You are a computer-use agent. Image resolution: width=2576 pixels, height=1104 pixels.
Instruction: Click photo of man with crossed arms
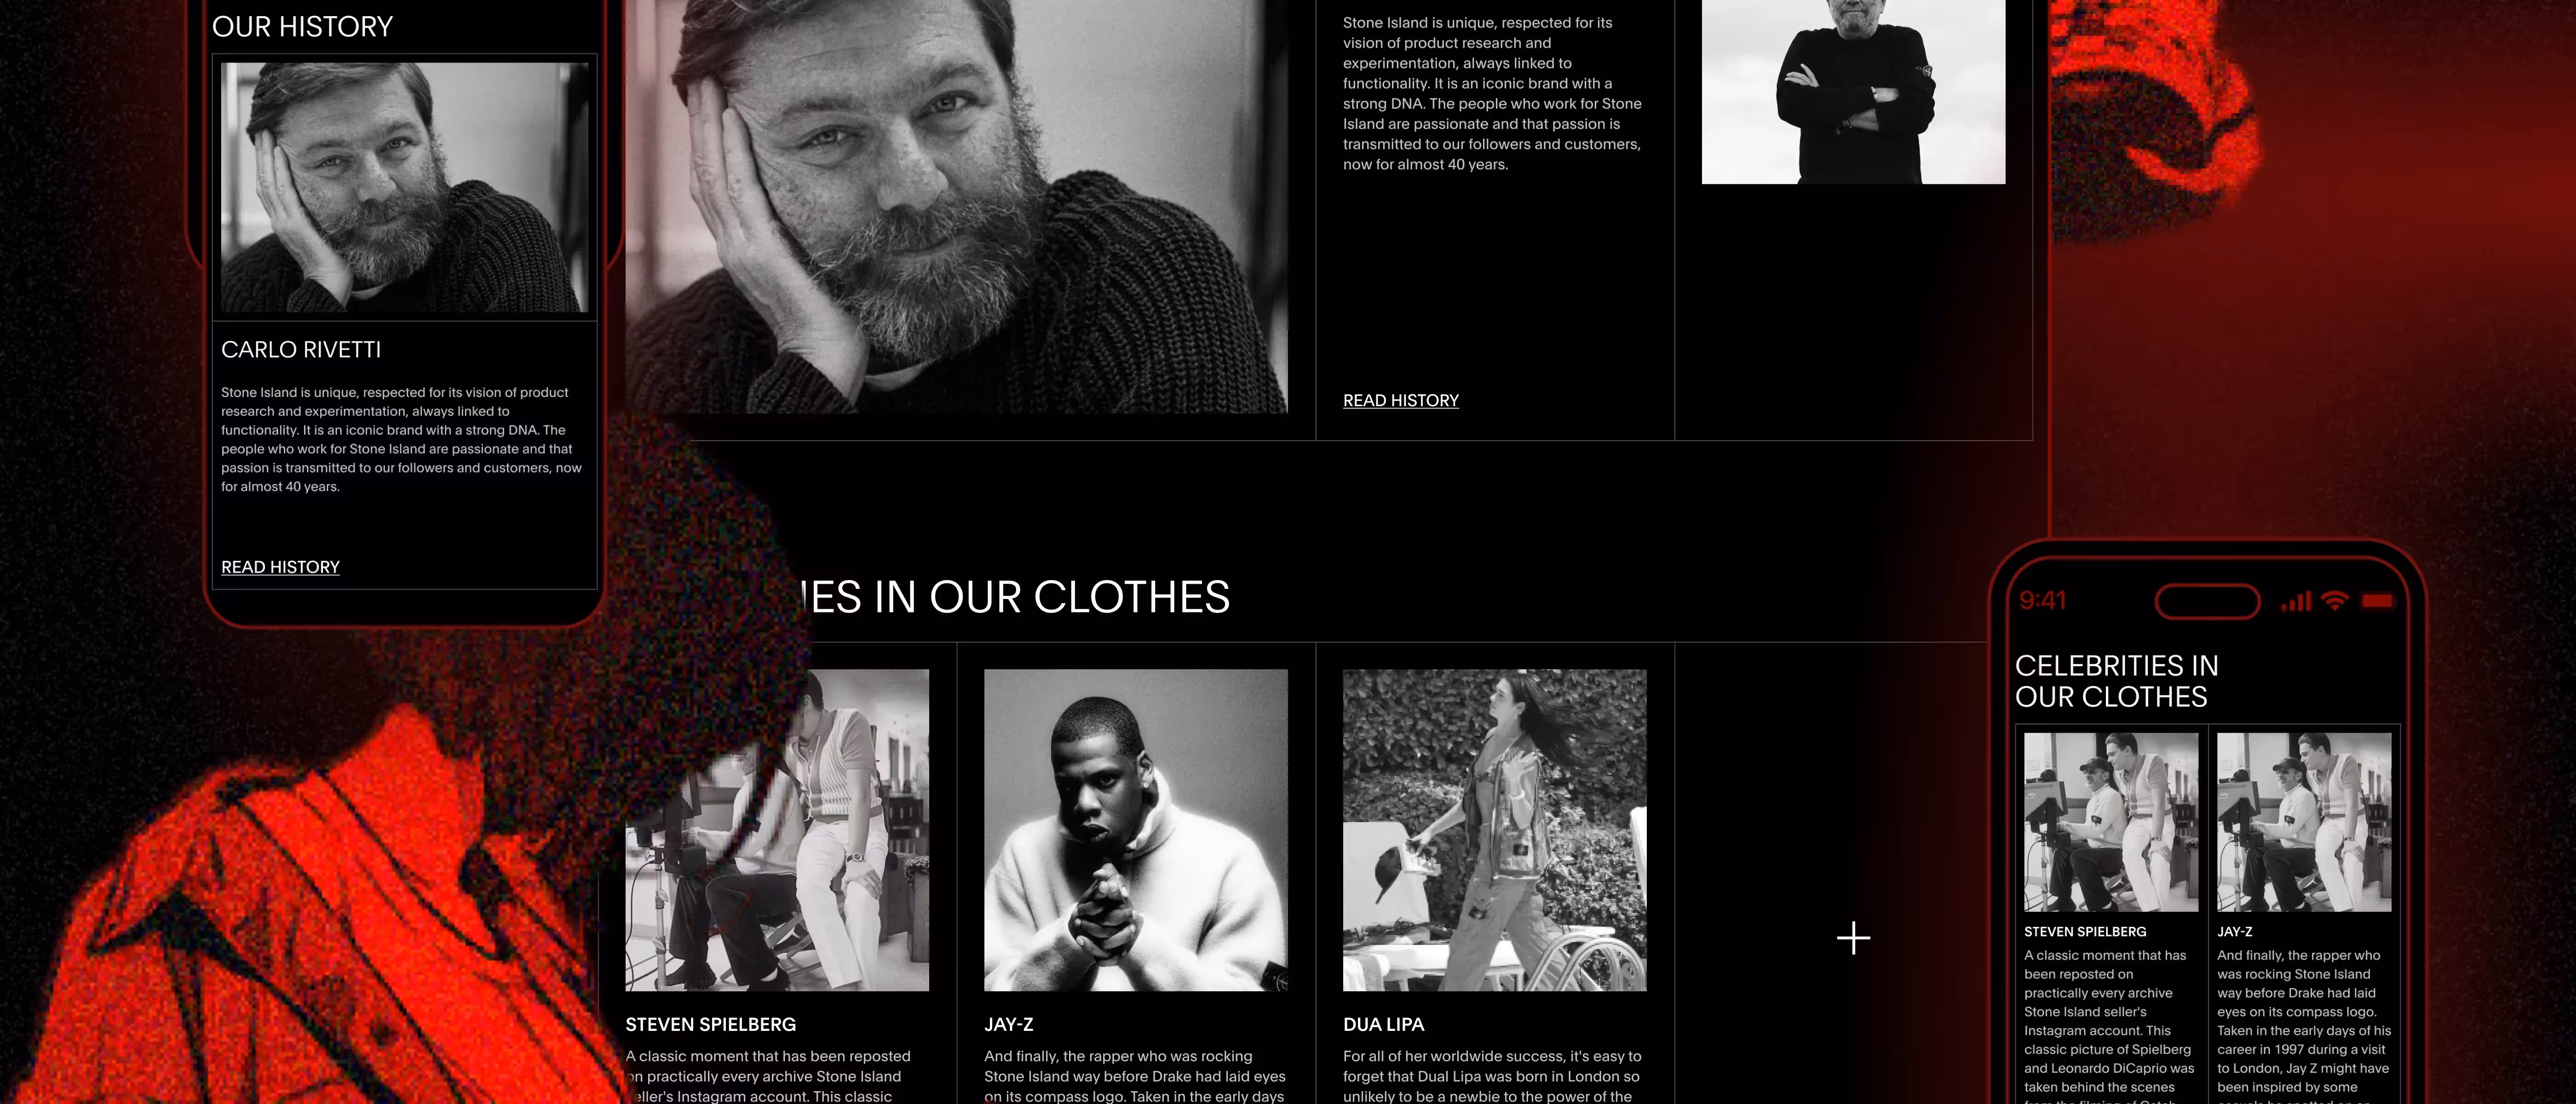1853,92
